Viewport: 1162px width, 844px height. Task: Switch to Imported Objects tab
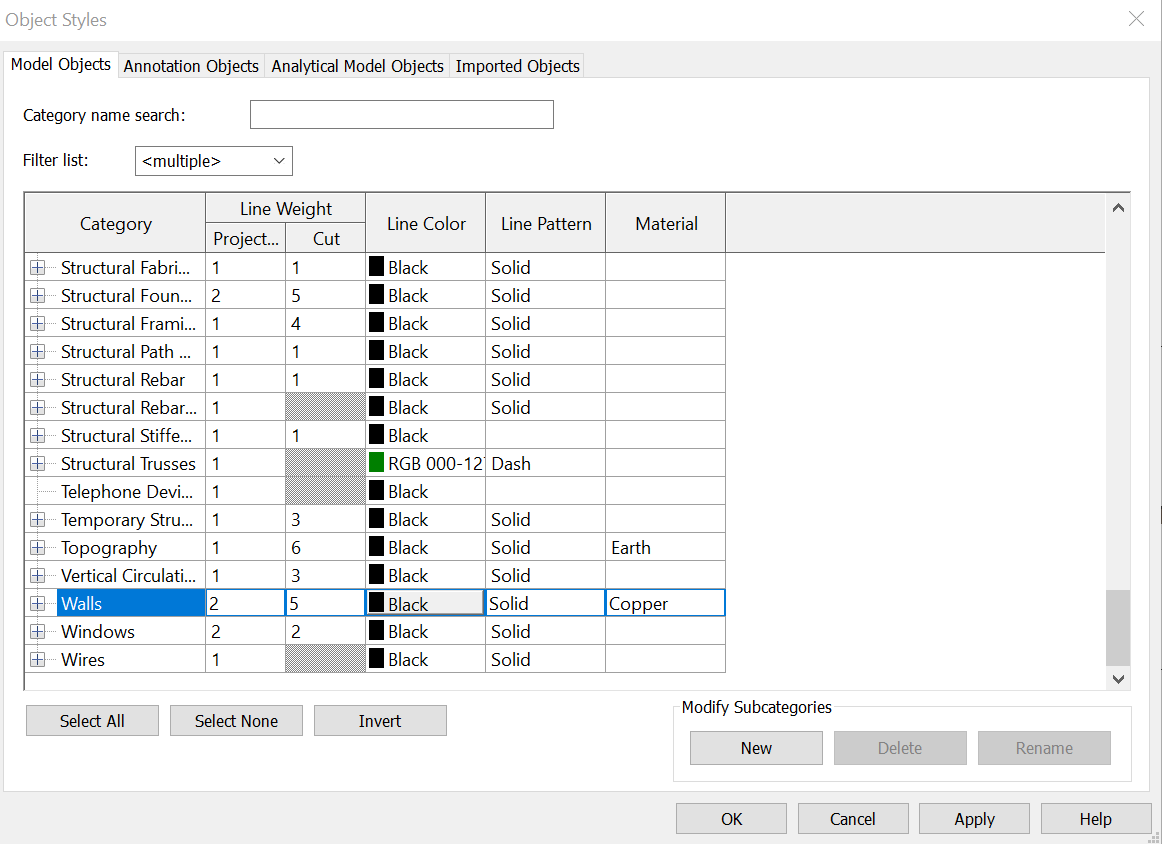click(x=517, y=66)
